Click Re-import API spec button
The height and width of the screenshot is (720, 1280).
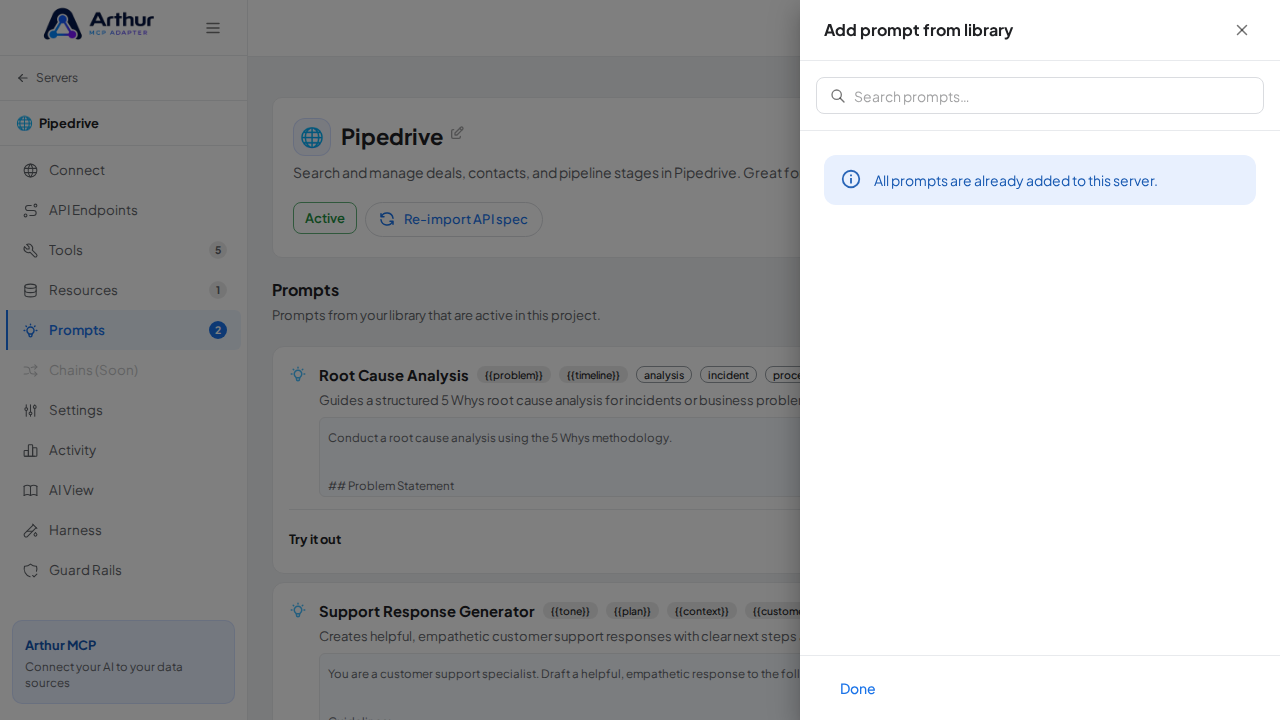(x=454, y=219)
